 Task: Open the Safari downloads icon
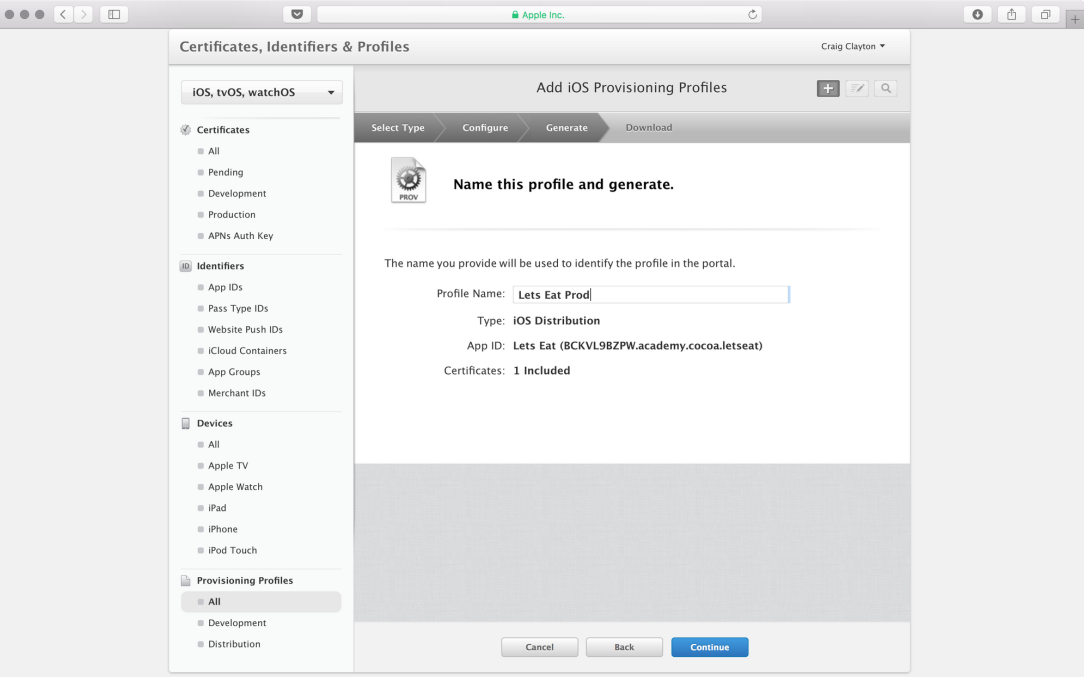click(x=978, y=15)
